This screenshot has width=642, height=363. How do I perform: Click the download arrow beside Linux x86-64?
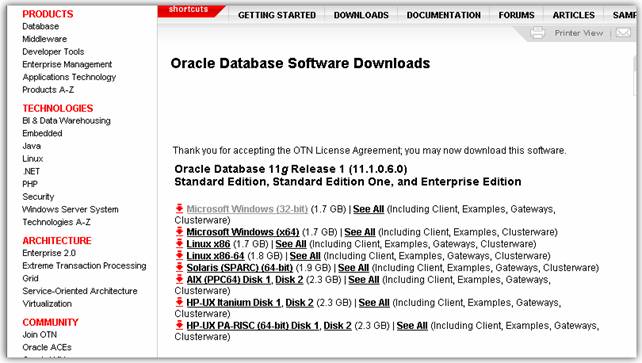point(179,255)
